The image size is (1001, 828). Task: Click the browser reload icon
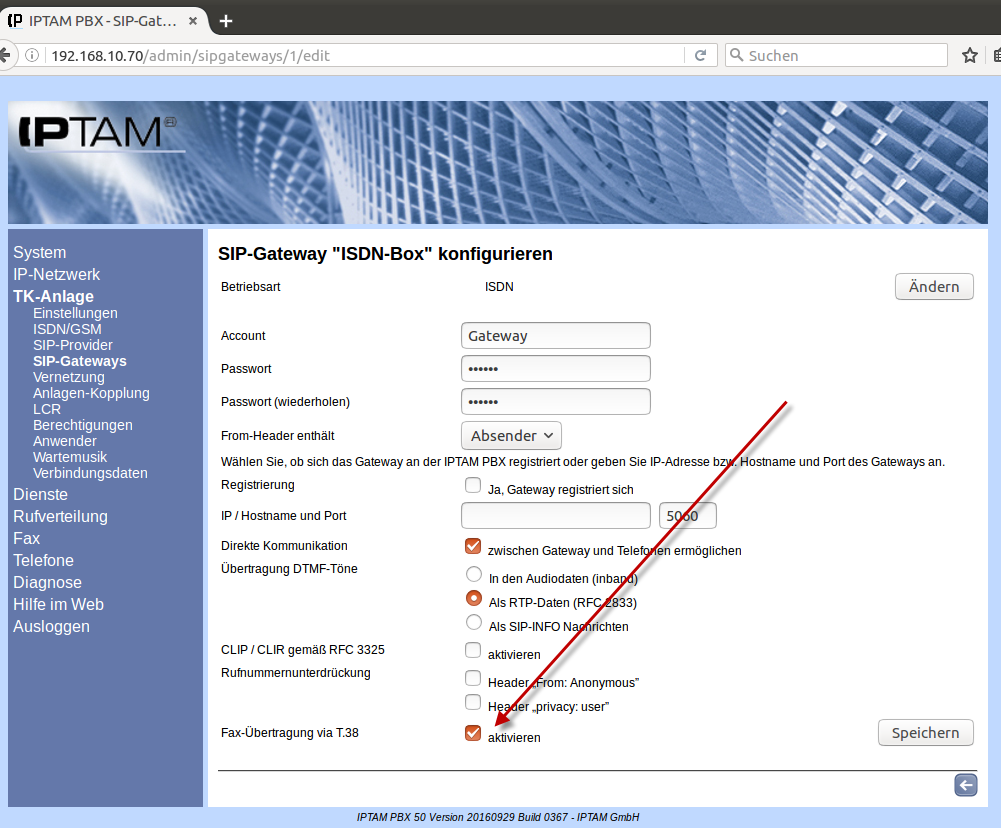tap(701, 56)
